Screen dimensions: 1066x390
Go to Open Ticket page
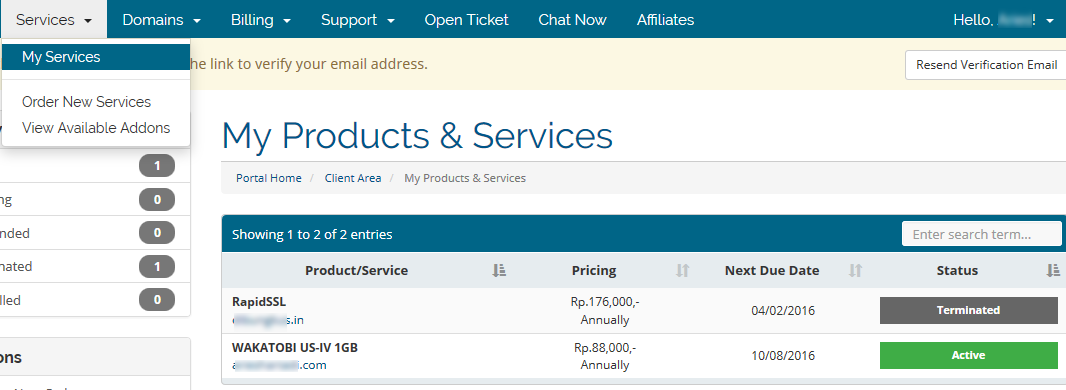[466, 20]
